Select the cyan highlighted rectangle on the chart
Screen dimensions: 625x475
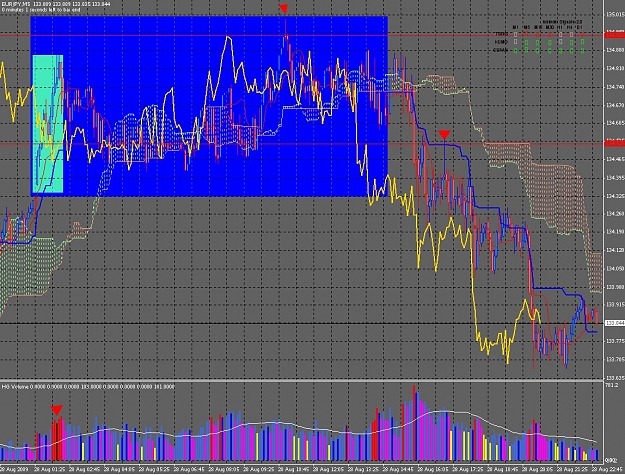(x=47, y=124)
